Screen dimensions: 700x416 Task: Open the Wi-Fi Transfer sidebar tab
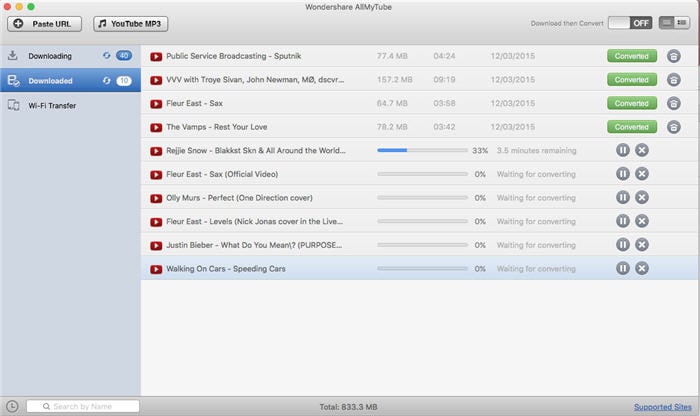pos(71,105)
